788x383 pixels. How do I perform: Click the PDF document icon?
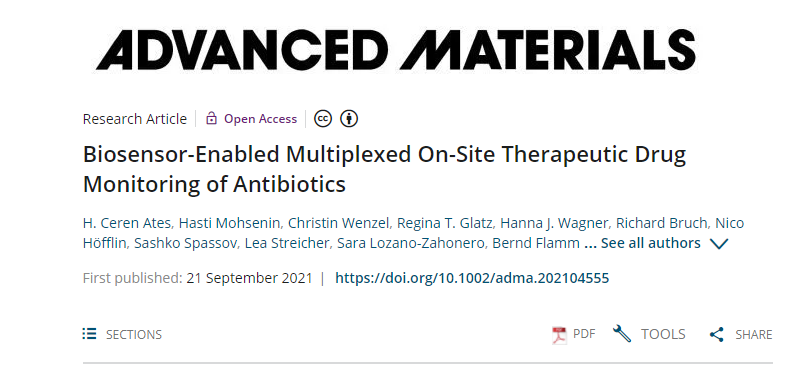(x=559, y=335)
